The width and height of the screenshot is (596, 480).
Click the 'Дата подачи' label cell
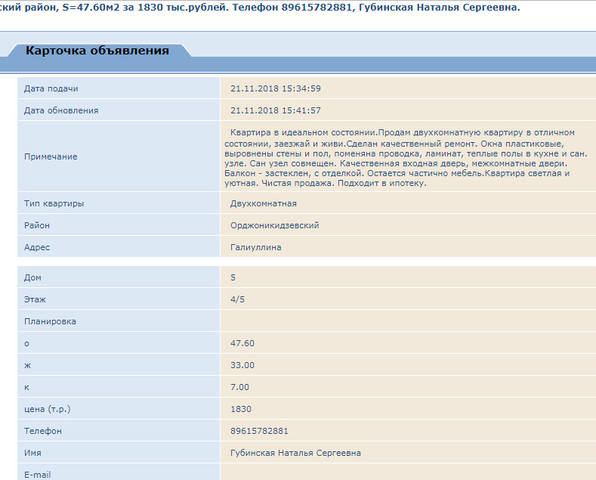click(x=118, y=89)
